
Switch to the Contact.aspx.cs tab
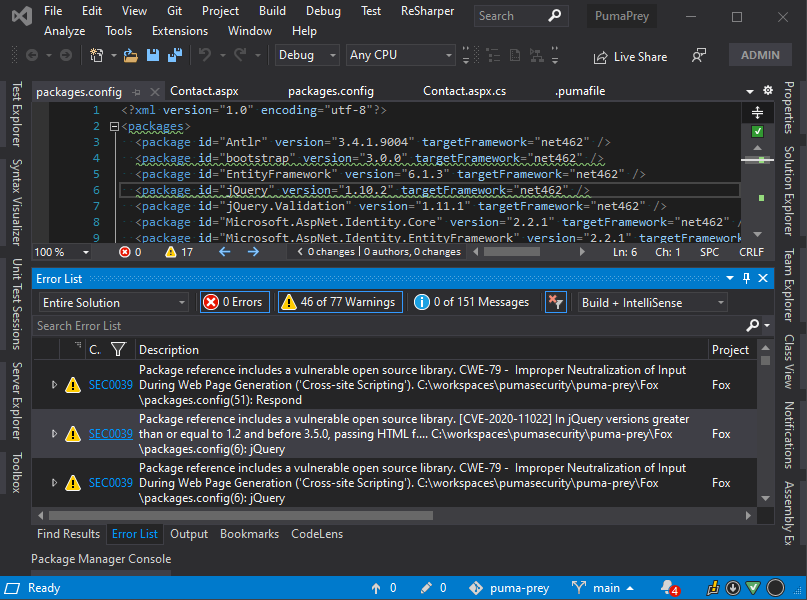point(464,91)
